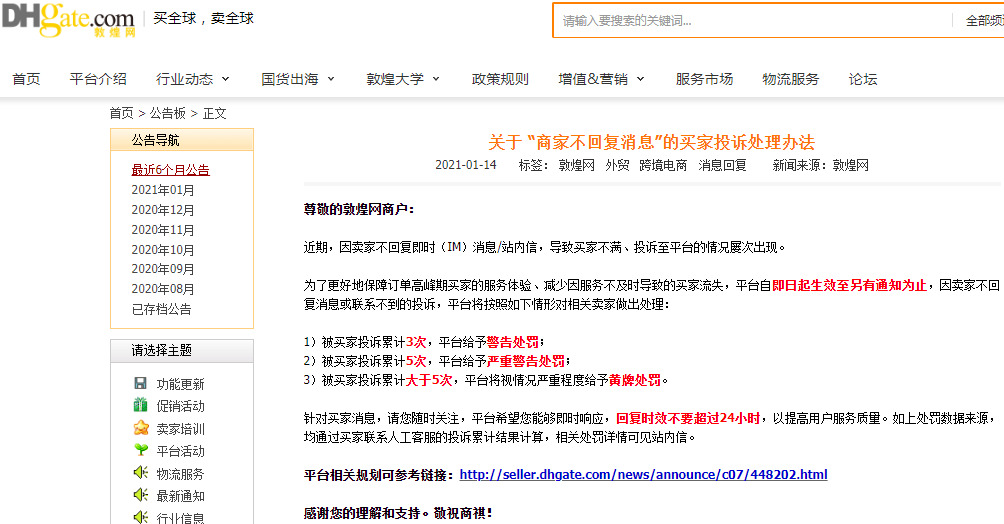1004x524 pixels.
Task: Open the 政策规则 navigation item
Action: click(x=500, y=79)
